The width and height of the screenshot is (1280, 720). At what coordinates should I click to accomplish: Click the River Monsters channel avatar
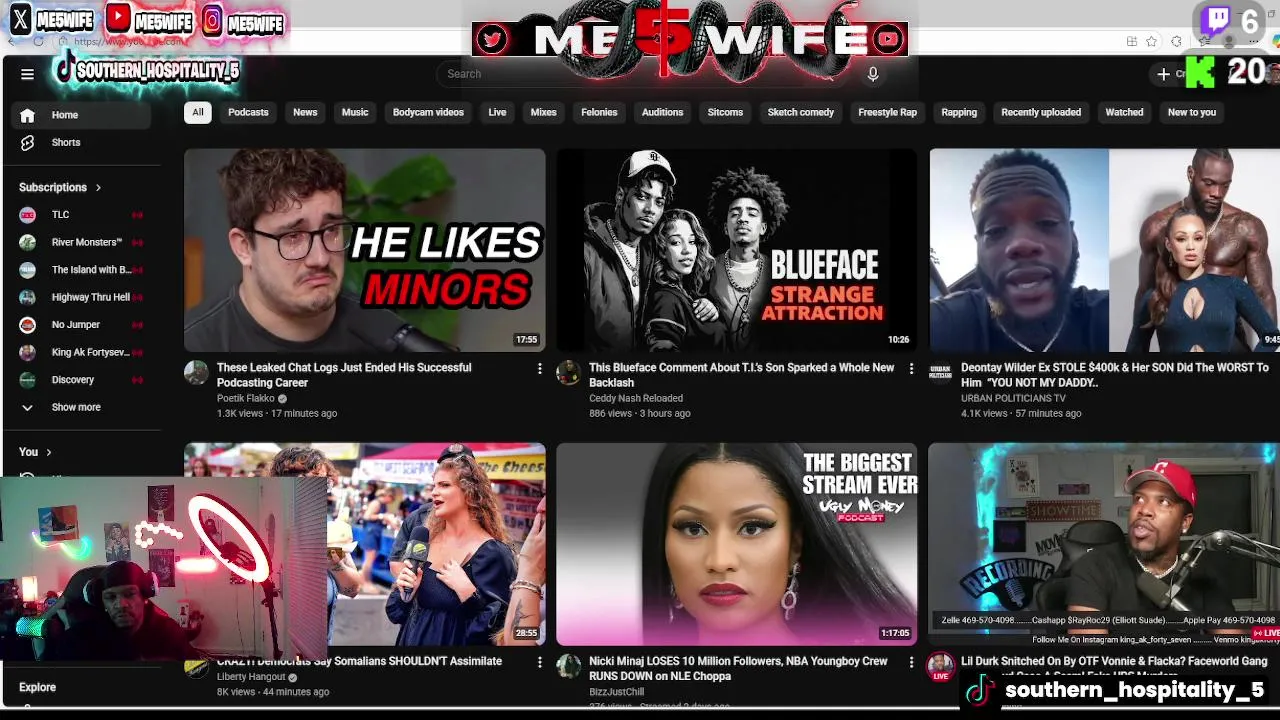[x=28, y=242]
